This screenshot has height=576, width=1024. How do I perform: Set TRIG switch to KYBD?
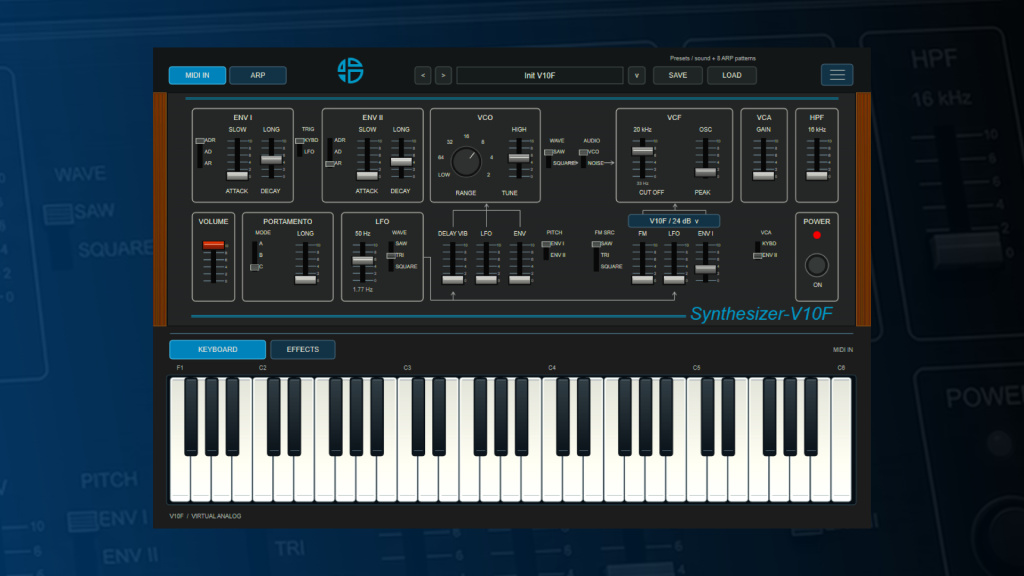click(300, 141)
